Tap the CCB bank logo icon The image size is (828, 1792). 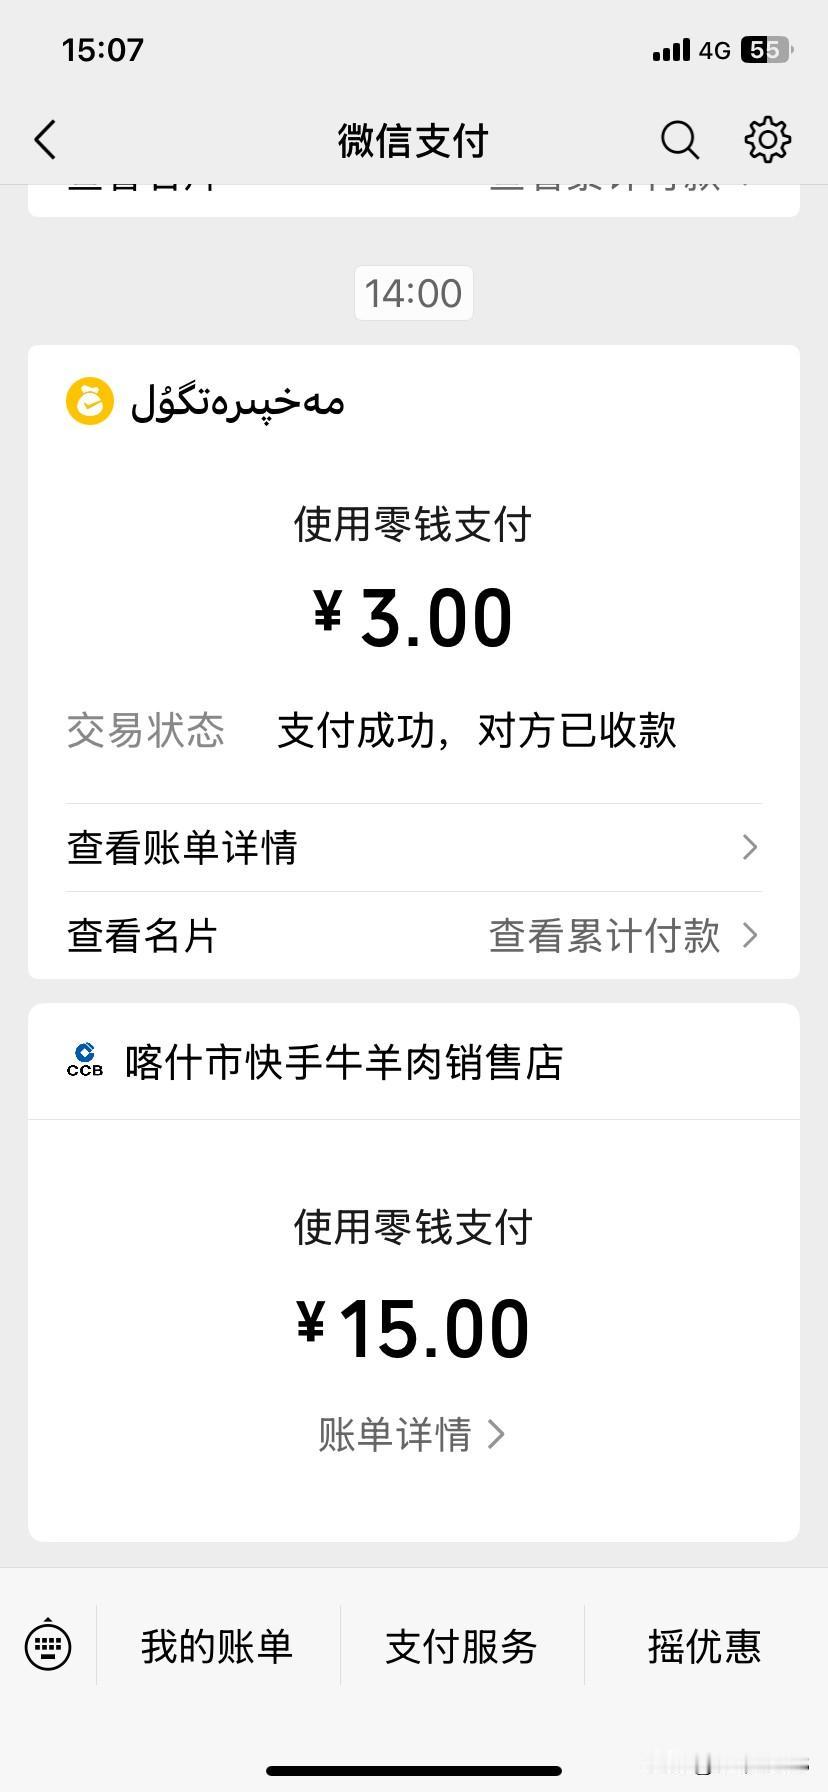pyautogui.click(x=85, y=1060)
